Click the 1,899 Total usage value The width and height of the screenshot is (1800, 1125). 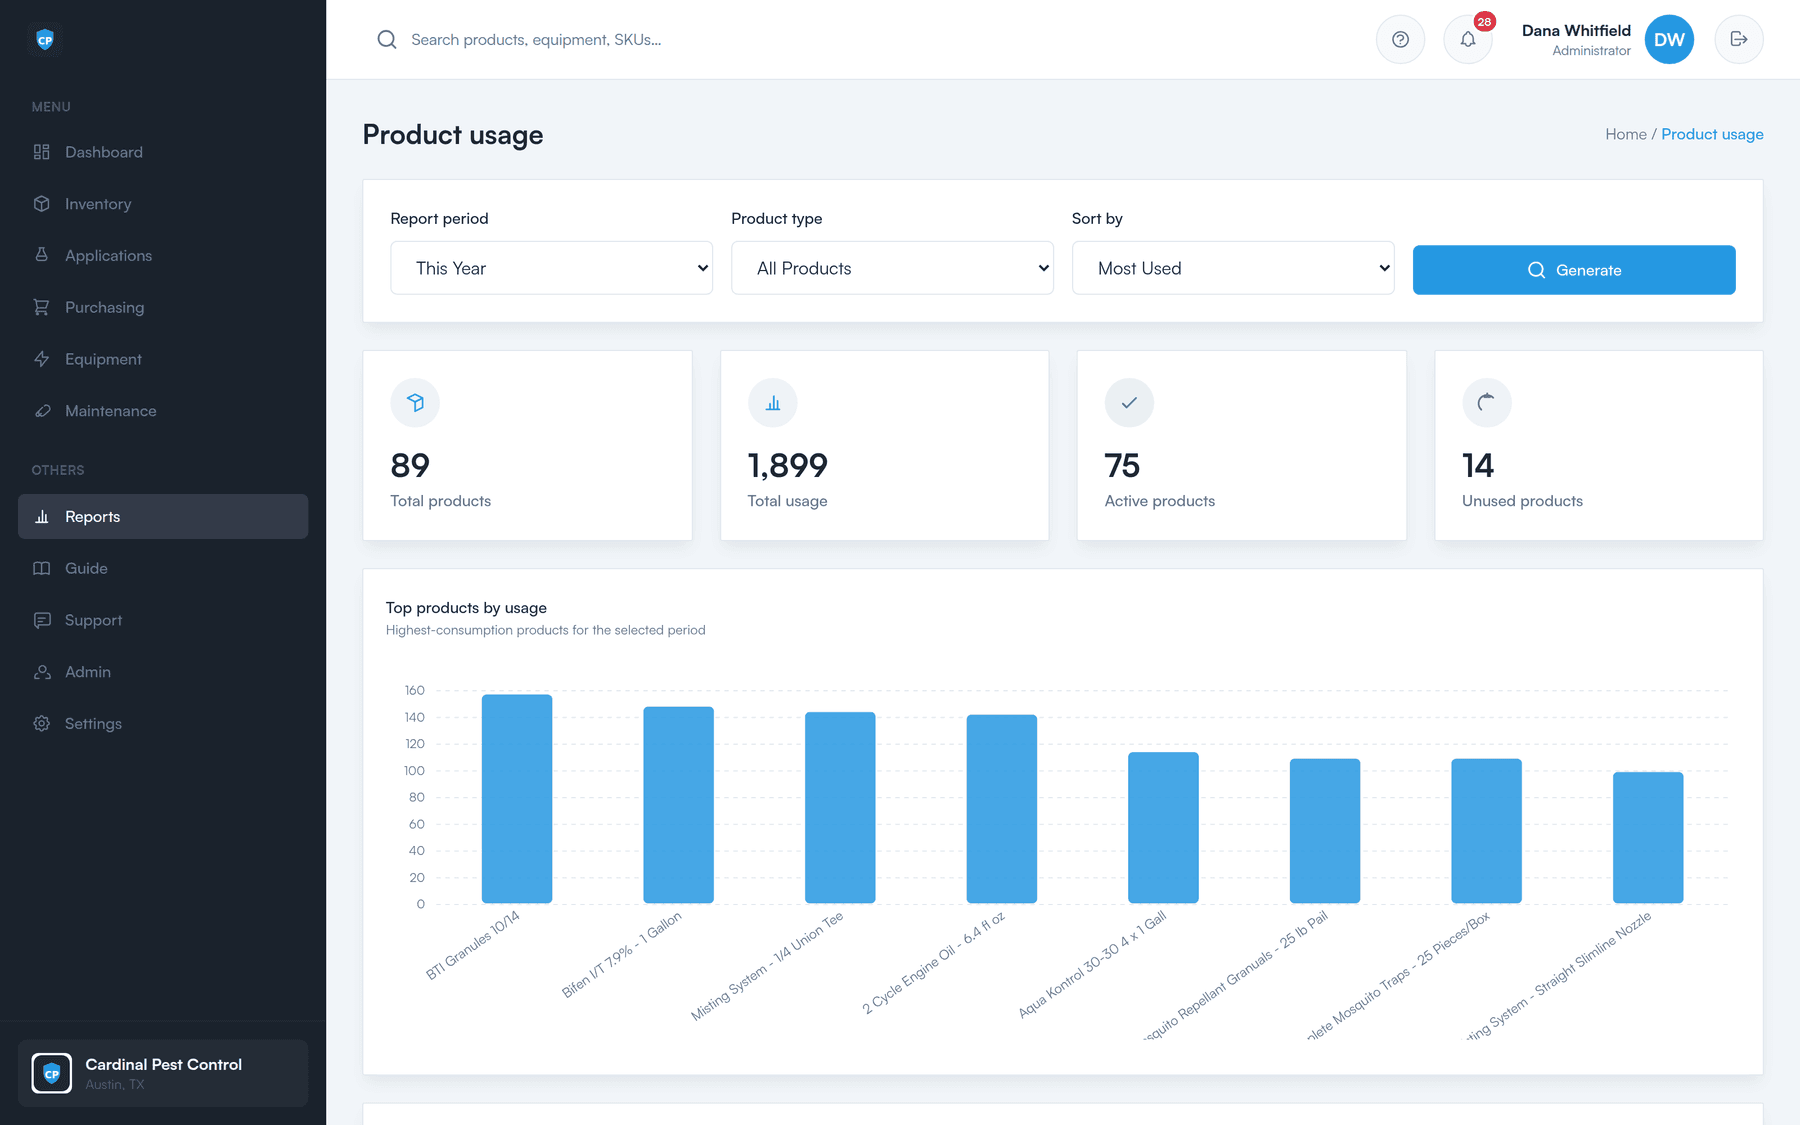pyautogui.click(x=788, y=466)
